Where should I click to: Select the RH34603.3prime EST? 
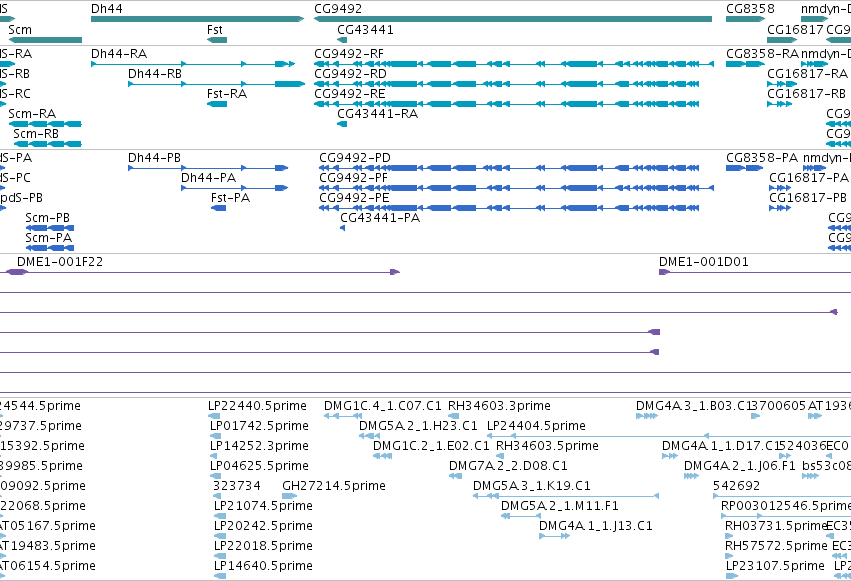[x=453, y=417]
